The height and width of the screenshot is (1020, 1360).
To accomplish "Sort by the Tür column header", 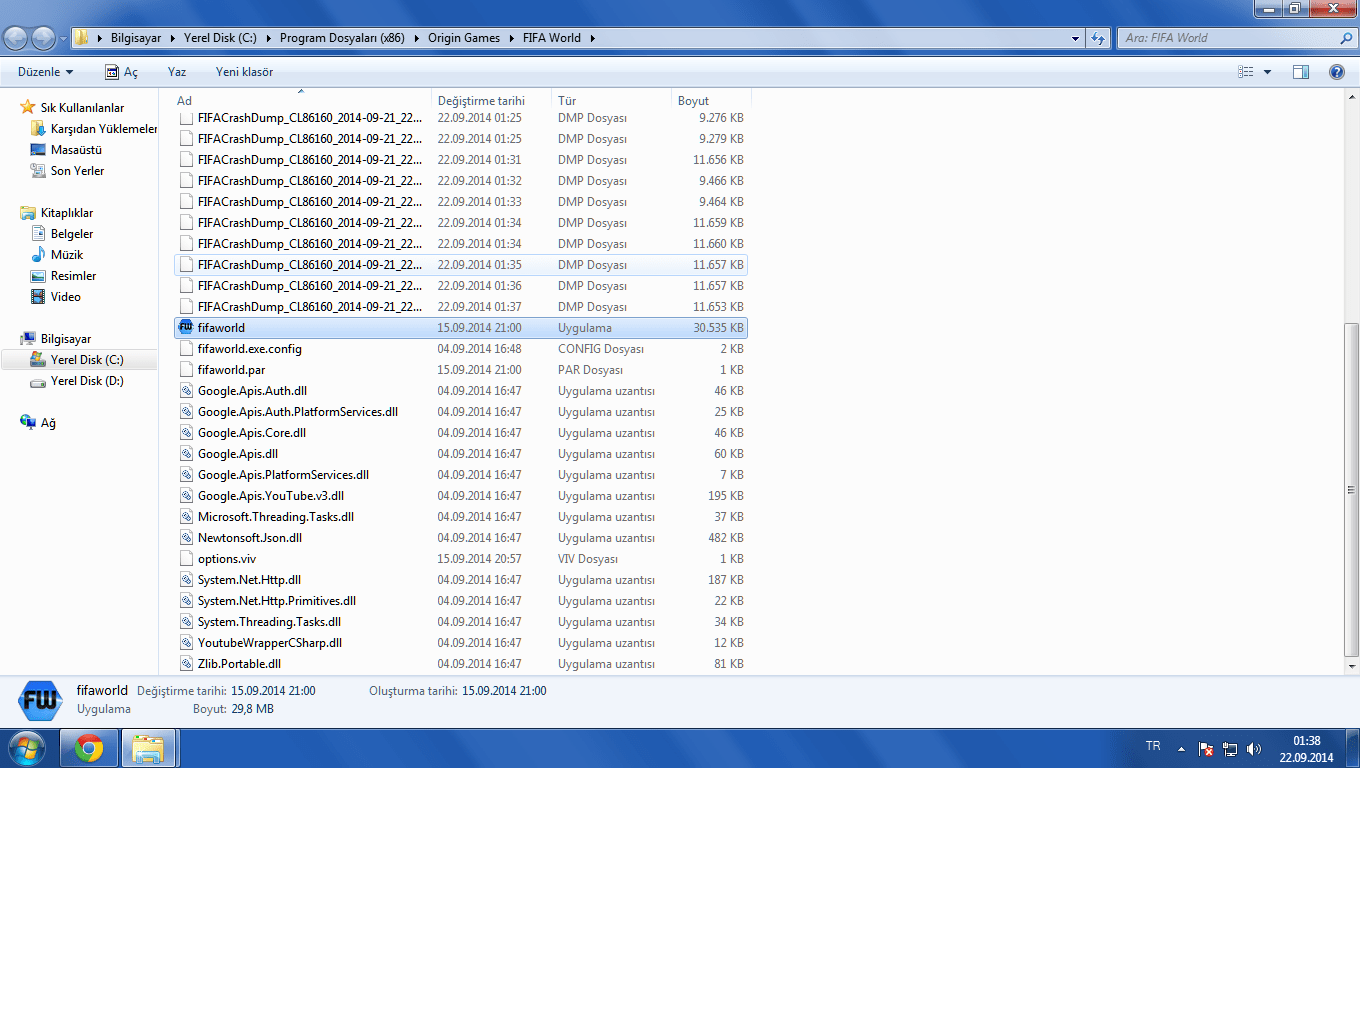I will pos(612,100).
